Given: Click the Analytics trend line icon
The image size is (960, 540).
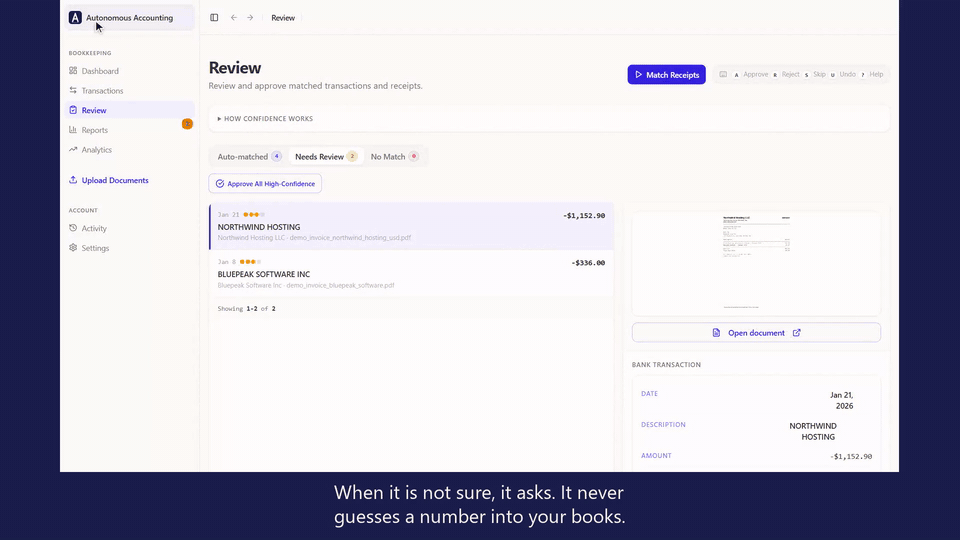Looking at the screenshot, I should coord(73,149).
